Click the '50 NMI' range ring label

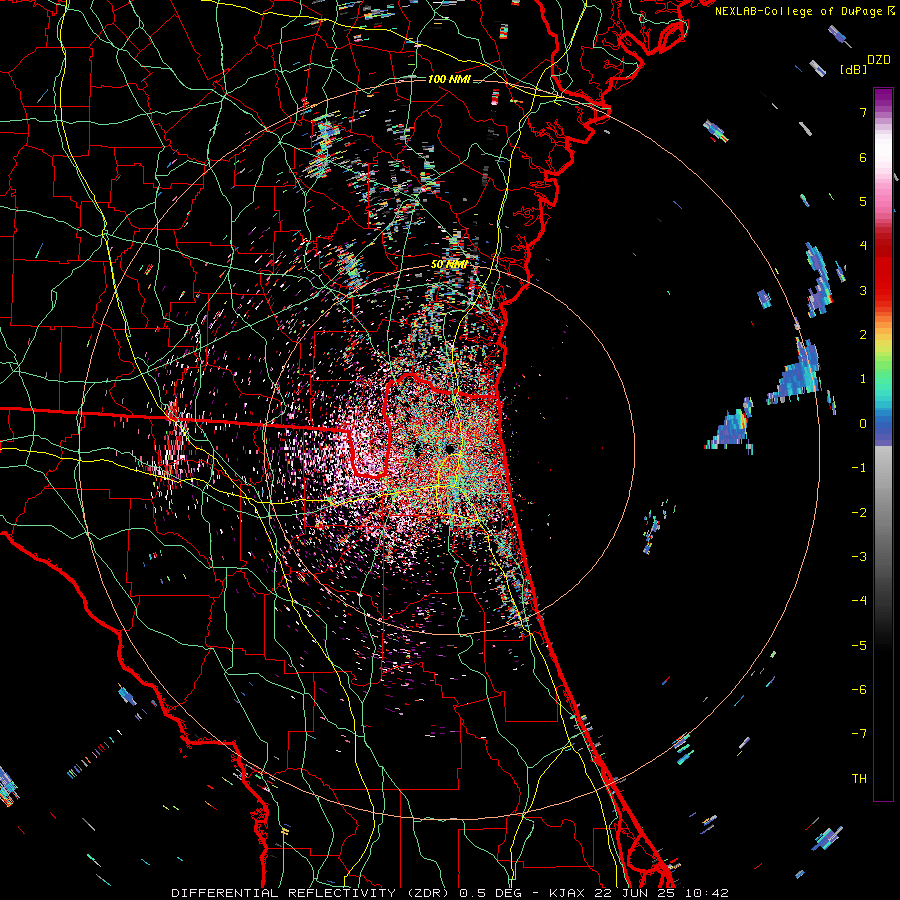449,265
